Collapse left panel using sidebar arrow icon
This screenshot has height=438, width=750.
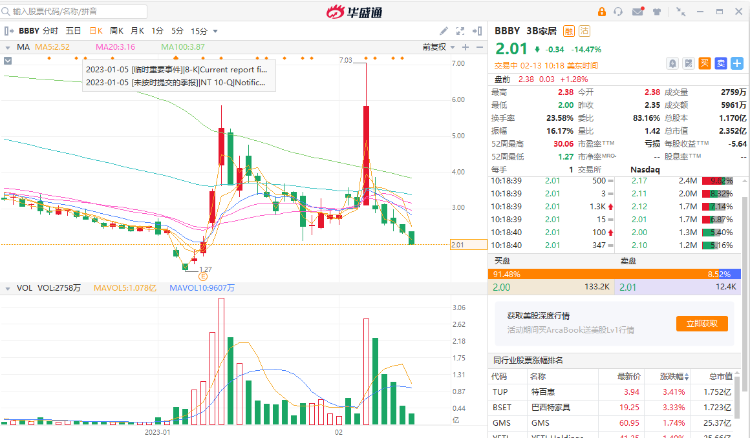tap(9, 31)
